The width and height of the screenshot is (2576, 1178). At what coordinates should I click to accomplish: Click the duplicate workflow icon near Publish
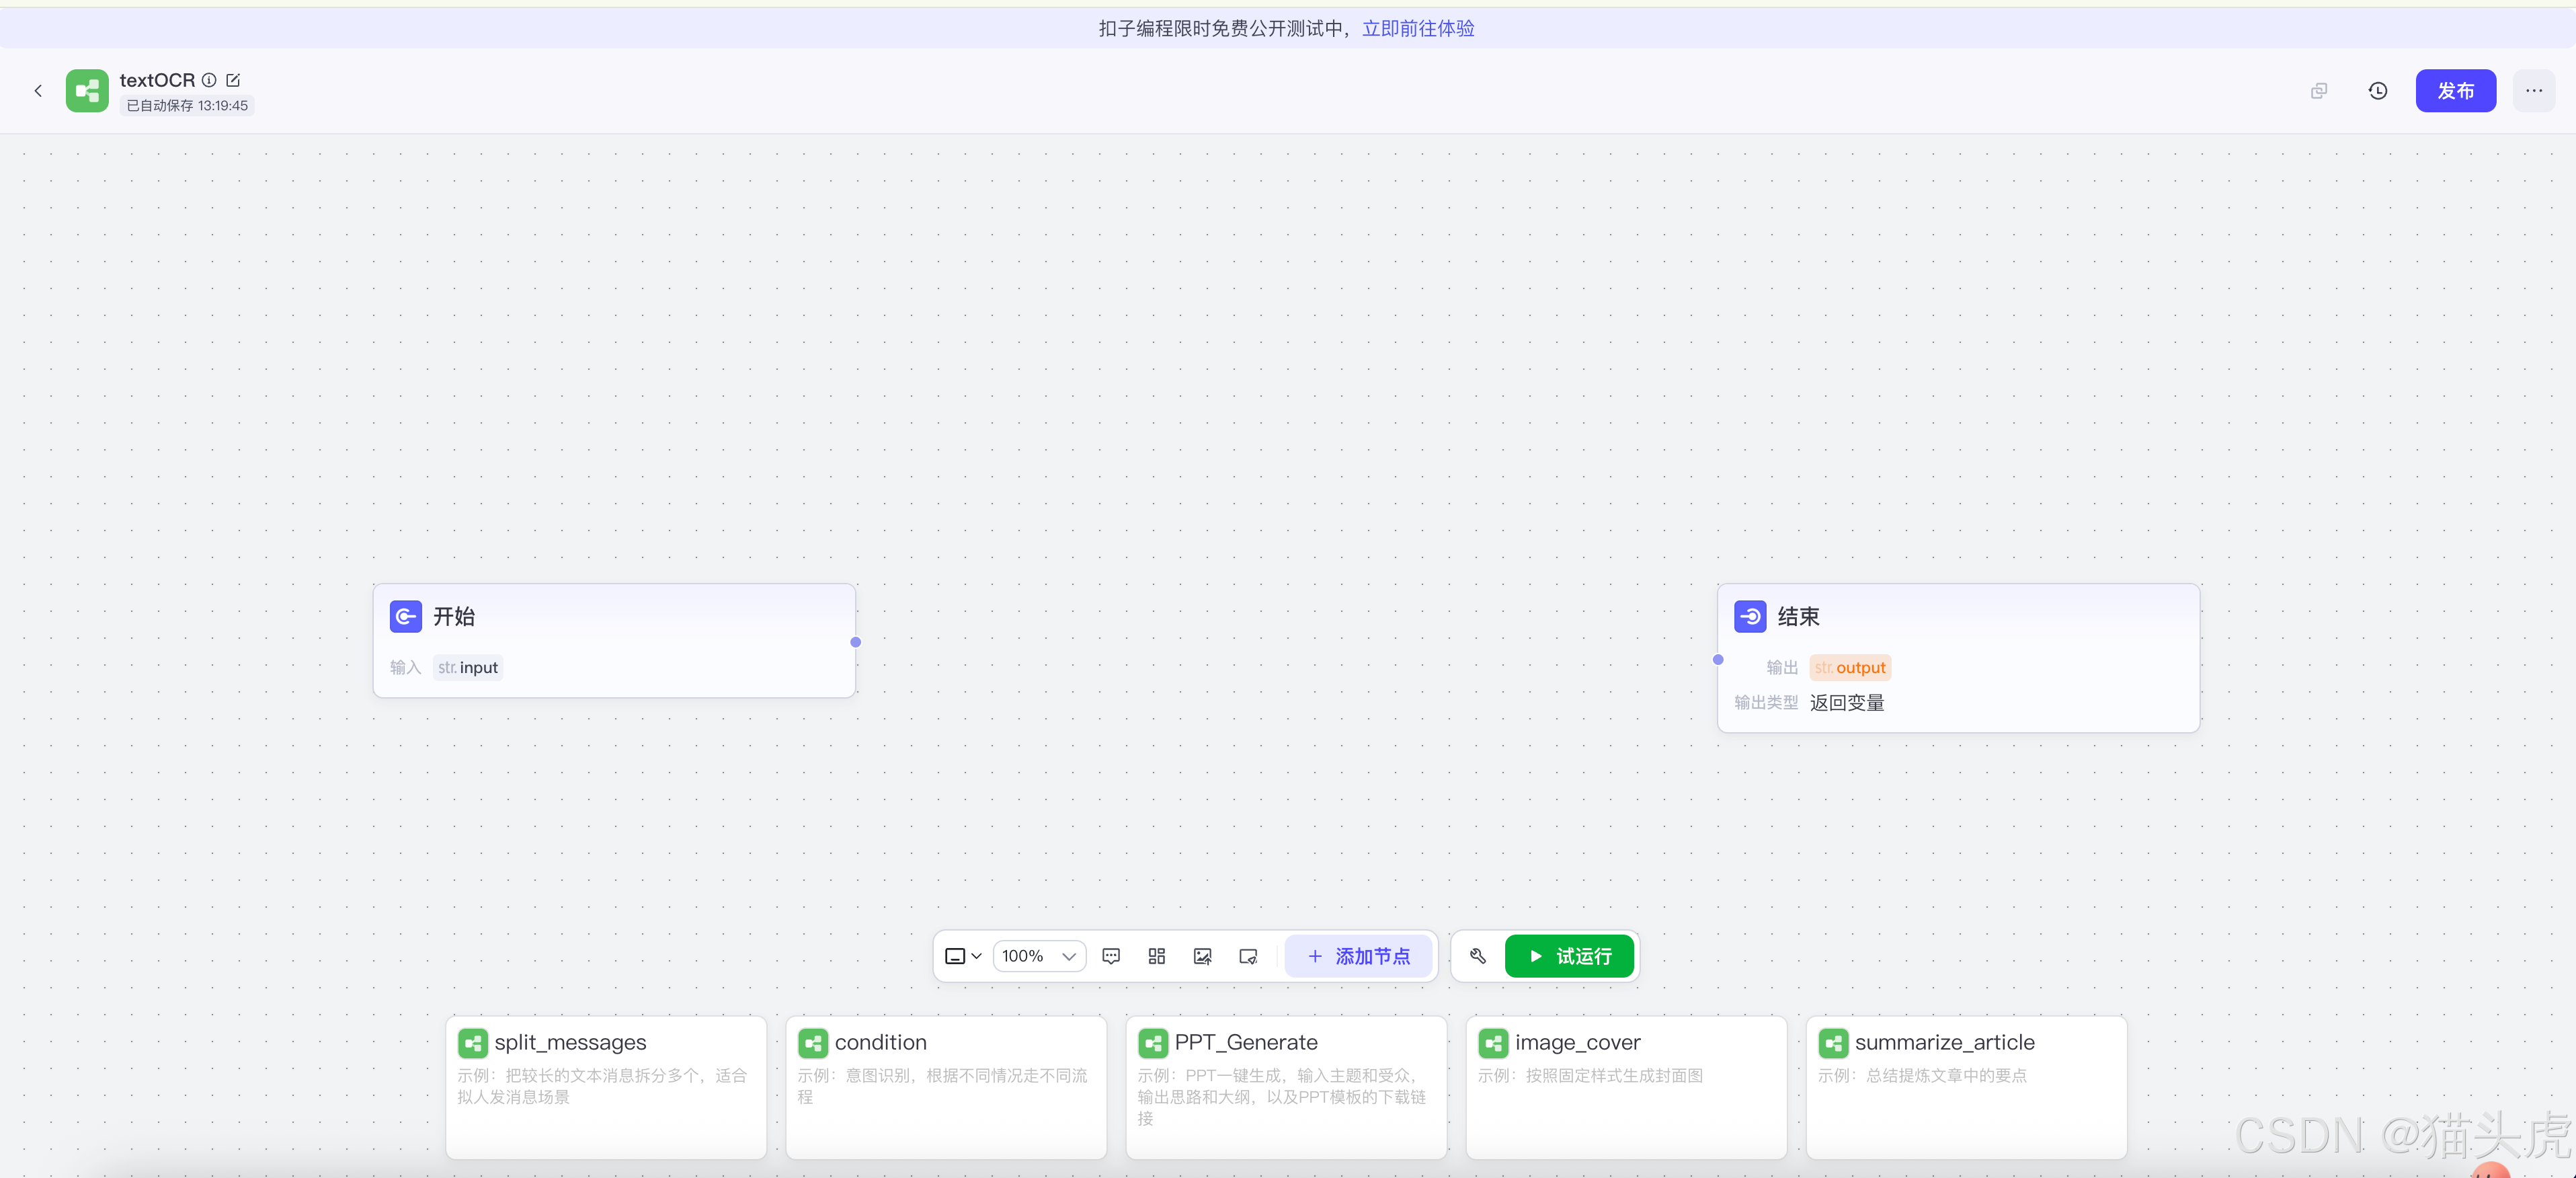coord(2319,91)
